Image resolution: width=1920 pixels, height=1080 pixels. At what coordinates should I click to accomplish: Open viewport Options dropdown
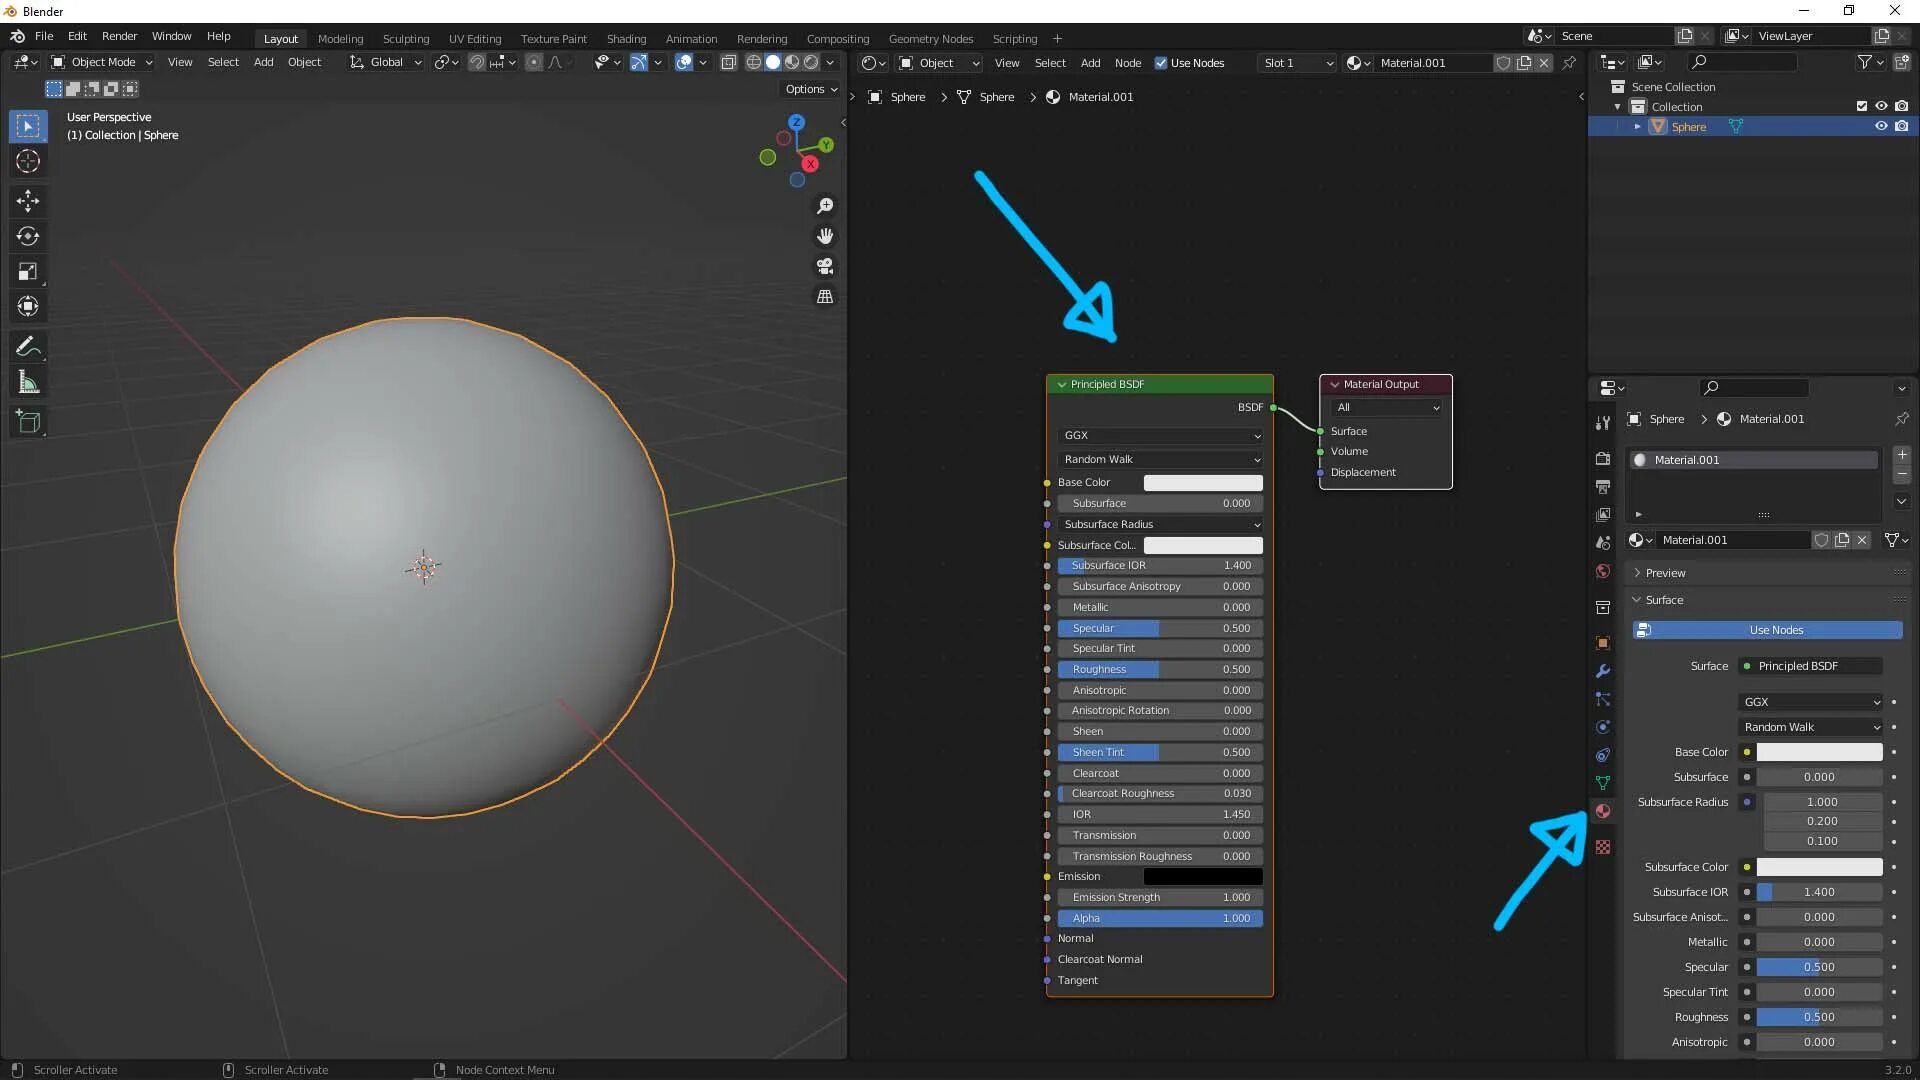[811, 89]
